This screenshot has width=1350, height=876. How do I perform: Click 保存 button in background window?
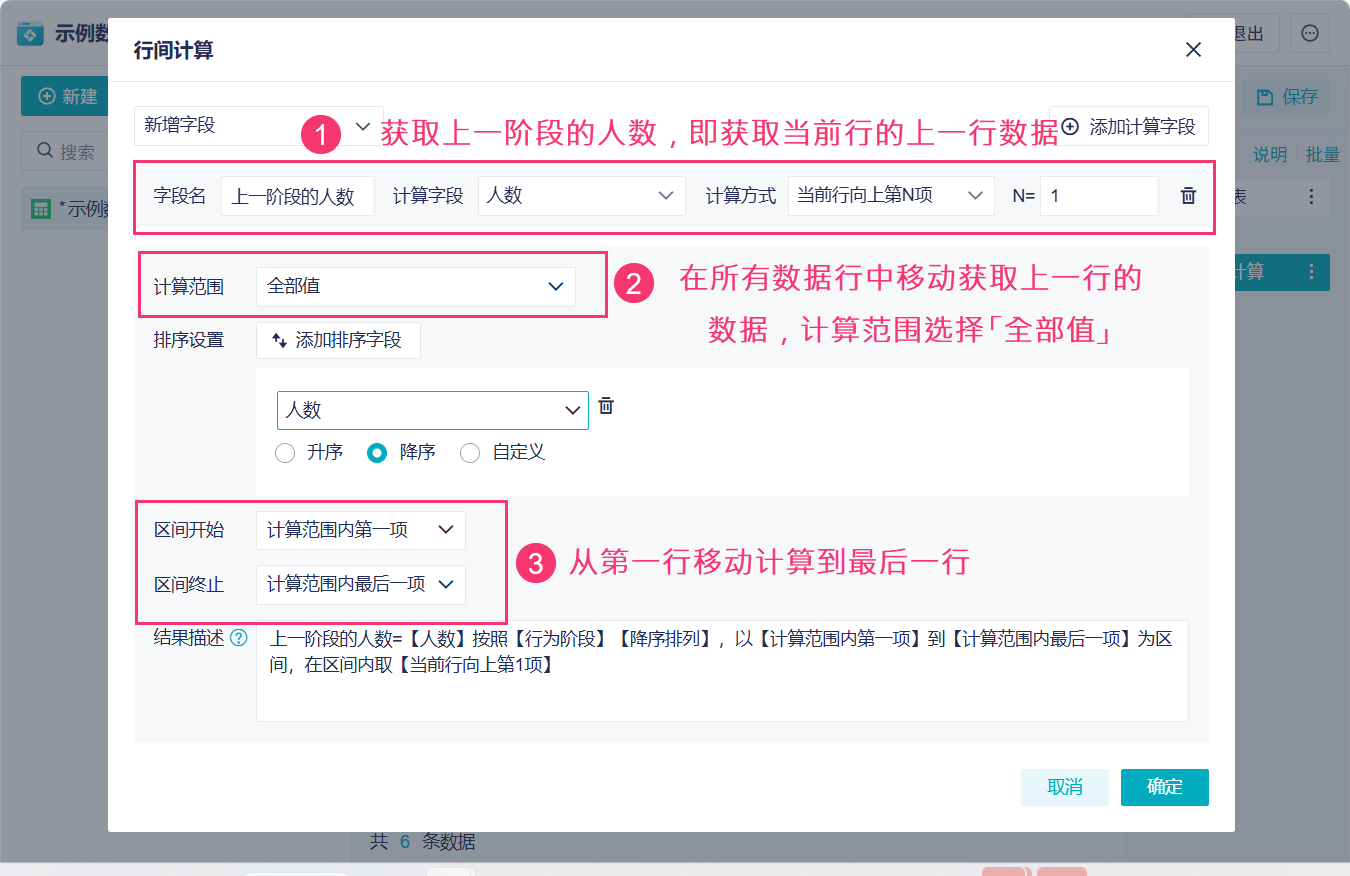click(x=1287, y=97)
